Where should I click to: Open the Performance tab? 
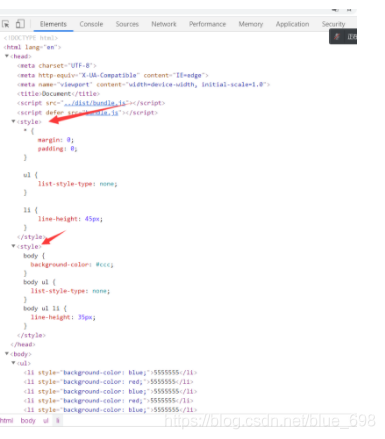pyautogui.click(x=207, y=24)
